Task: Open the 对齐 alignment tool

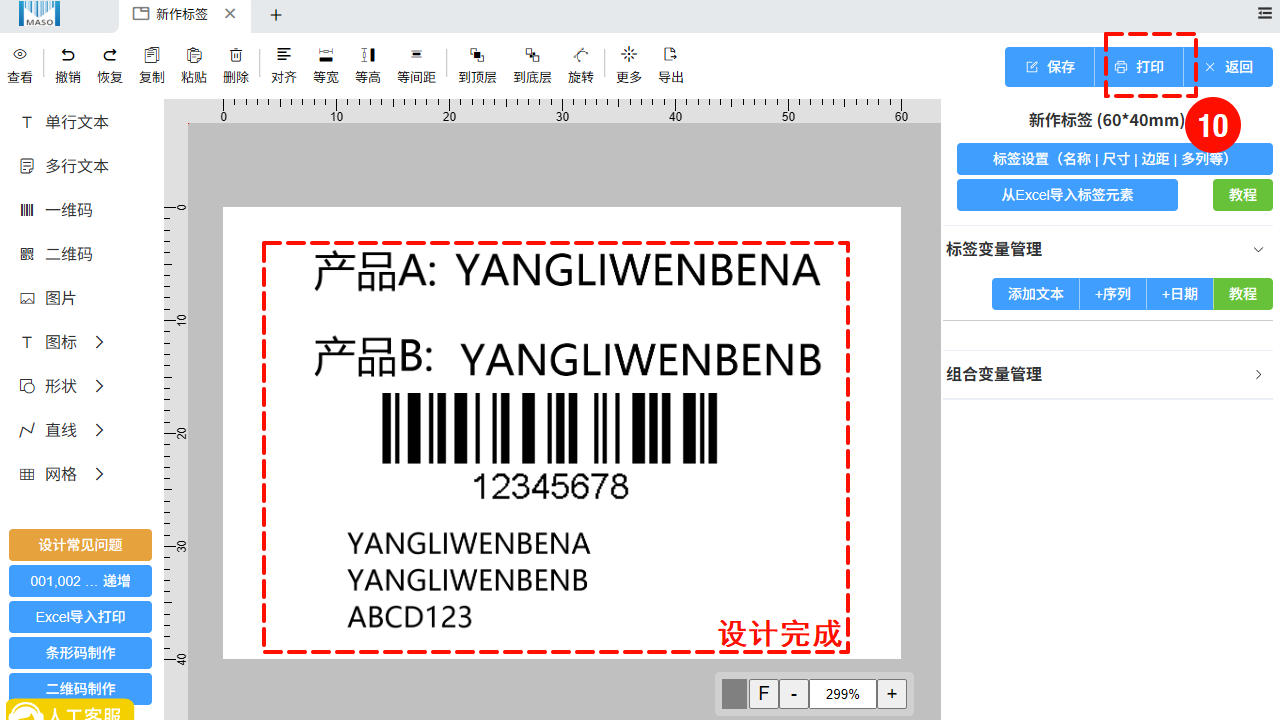Action: point(284,55)
